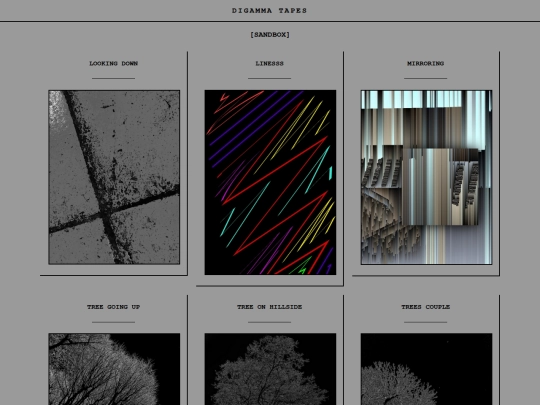Click the LOOKING DOWN title text
Screen dimensions: 540x405
pos(114,63)
